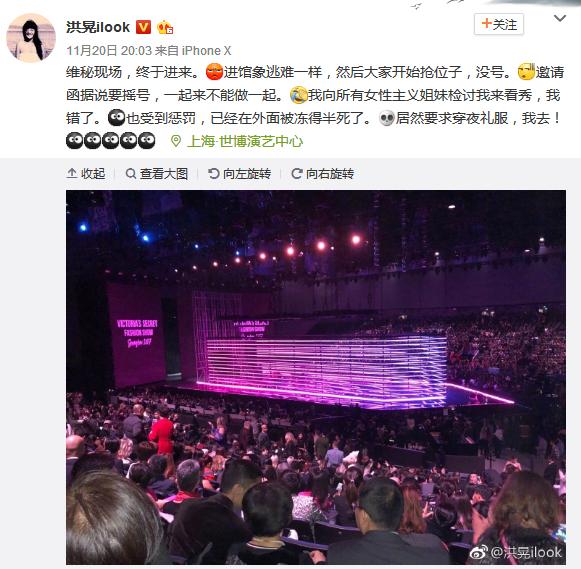581x569 pixels.
Task: Open the 洪晃ilook username link
Action: [x=98, y=27]
